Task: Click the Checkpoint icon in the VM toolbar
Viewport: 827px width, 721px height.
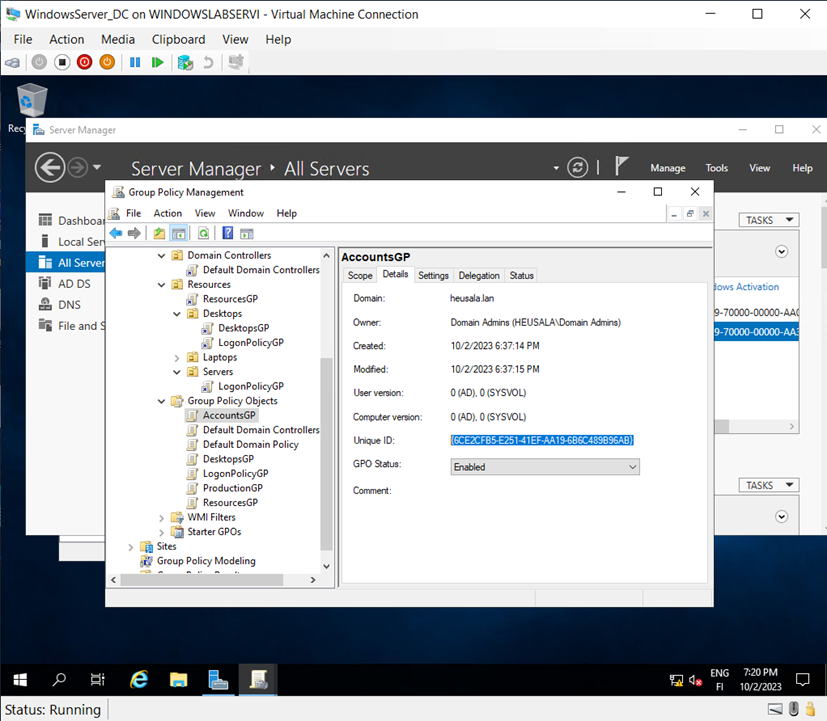Action: click(185, 62)
